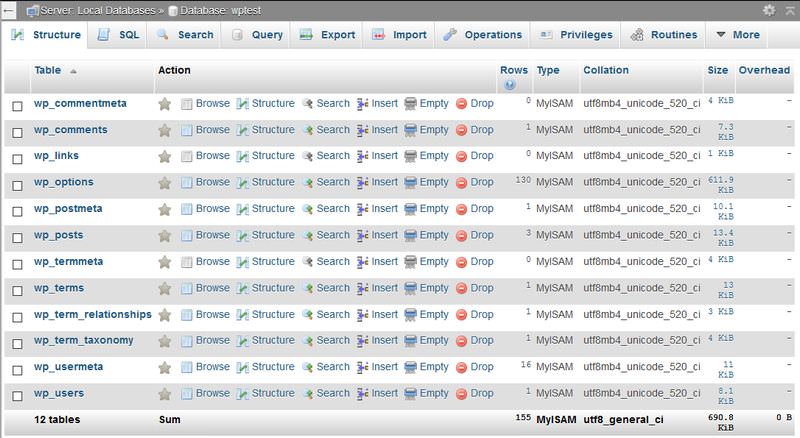Open page settings gear icon
This screenshot has width=800, height=438.
(x=769, y=10)
